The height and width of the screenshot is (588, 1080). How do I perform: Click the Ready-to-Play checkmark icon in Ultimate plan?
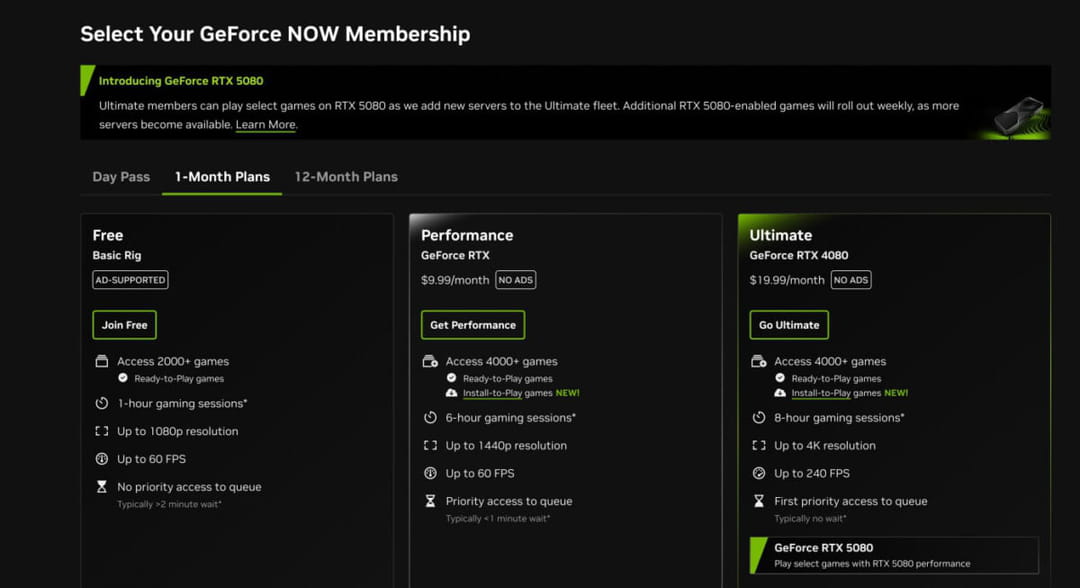pyautogui.click(x=780, y=379)
